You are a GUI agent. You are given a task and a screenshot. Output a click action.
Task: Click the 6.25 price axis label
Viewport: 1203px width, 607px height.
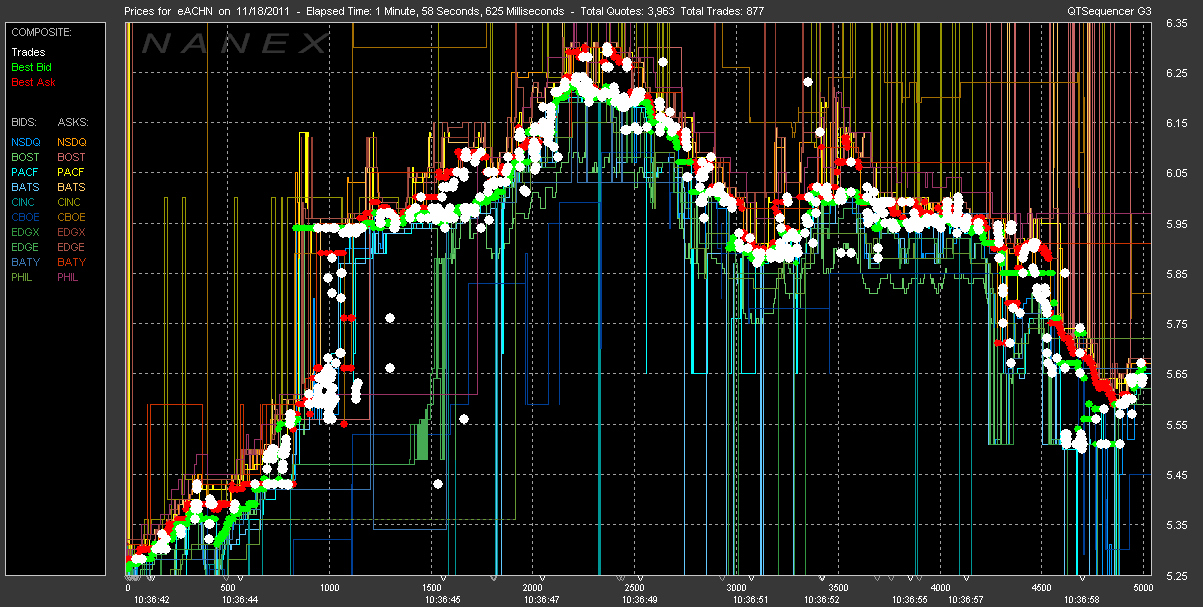point(1177,74)
